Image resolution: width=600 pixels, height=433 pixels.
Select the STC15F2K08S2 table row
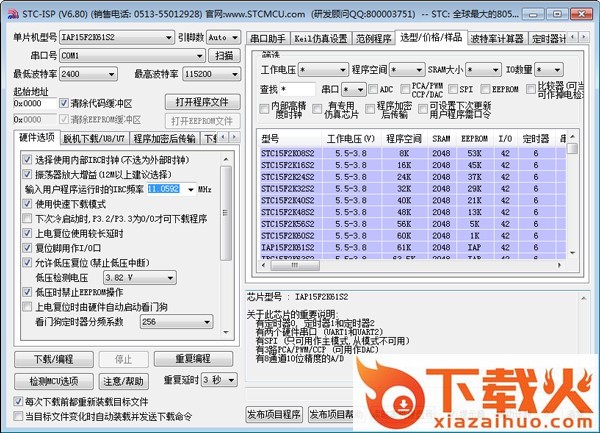(412, 153)
